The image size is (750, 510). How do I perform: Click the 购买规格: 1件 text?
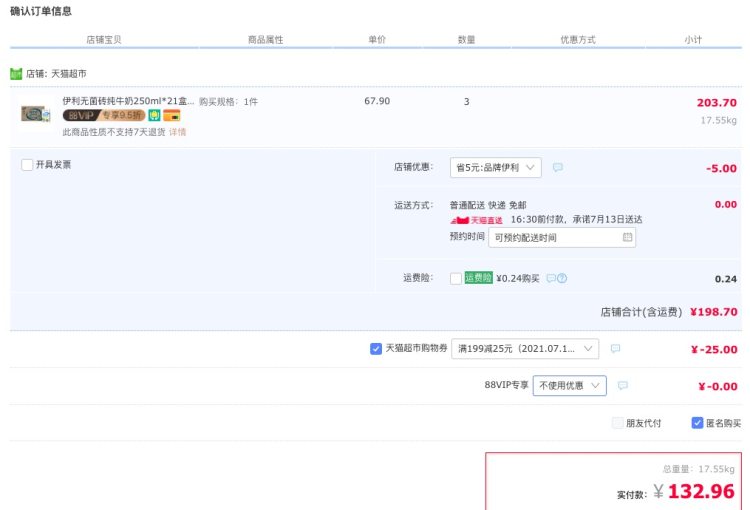(x=228, y=101)
